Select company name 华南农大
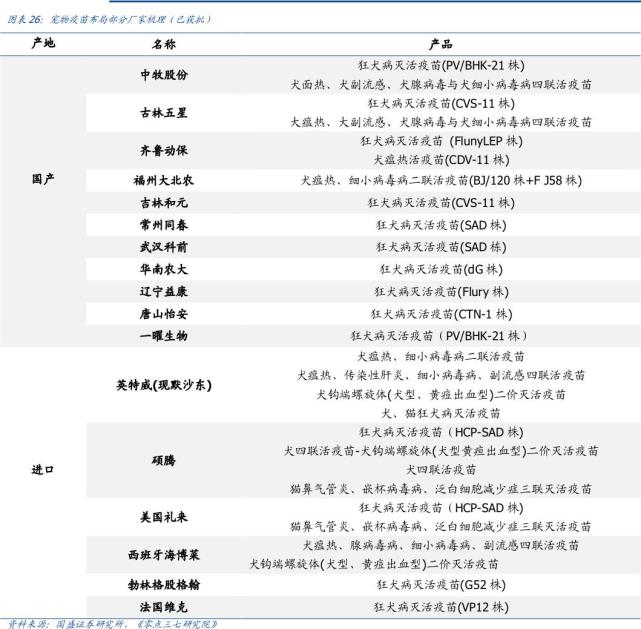Viewport: 641px width, 629px height. 164,269
